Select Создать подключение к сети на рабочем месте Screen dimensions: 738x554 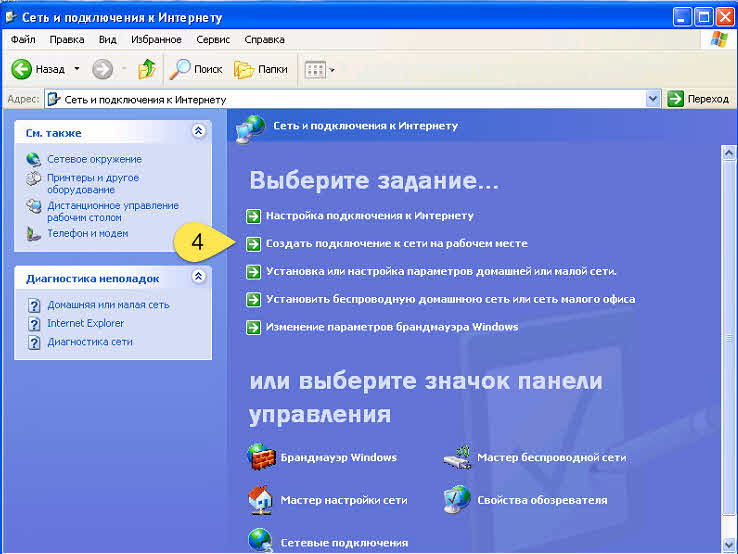click(x=397, y=243)
